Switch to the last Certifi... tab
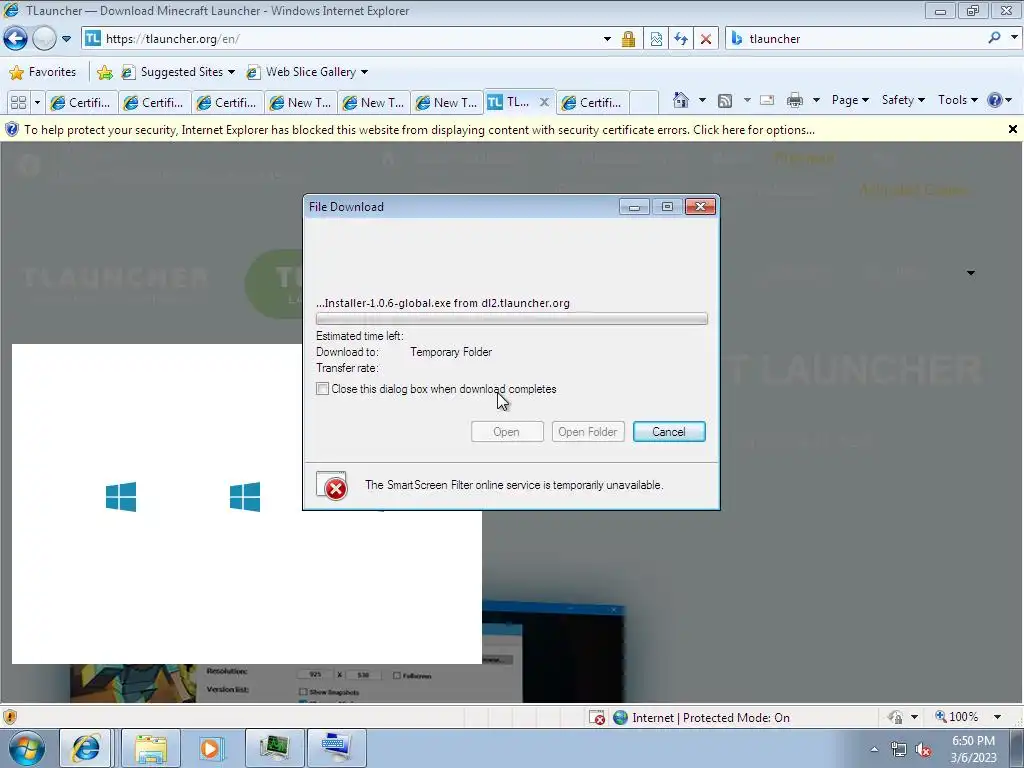1024x768 pixels. click(x=593, y=103)
